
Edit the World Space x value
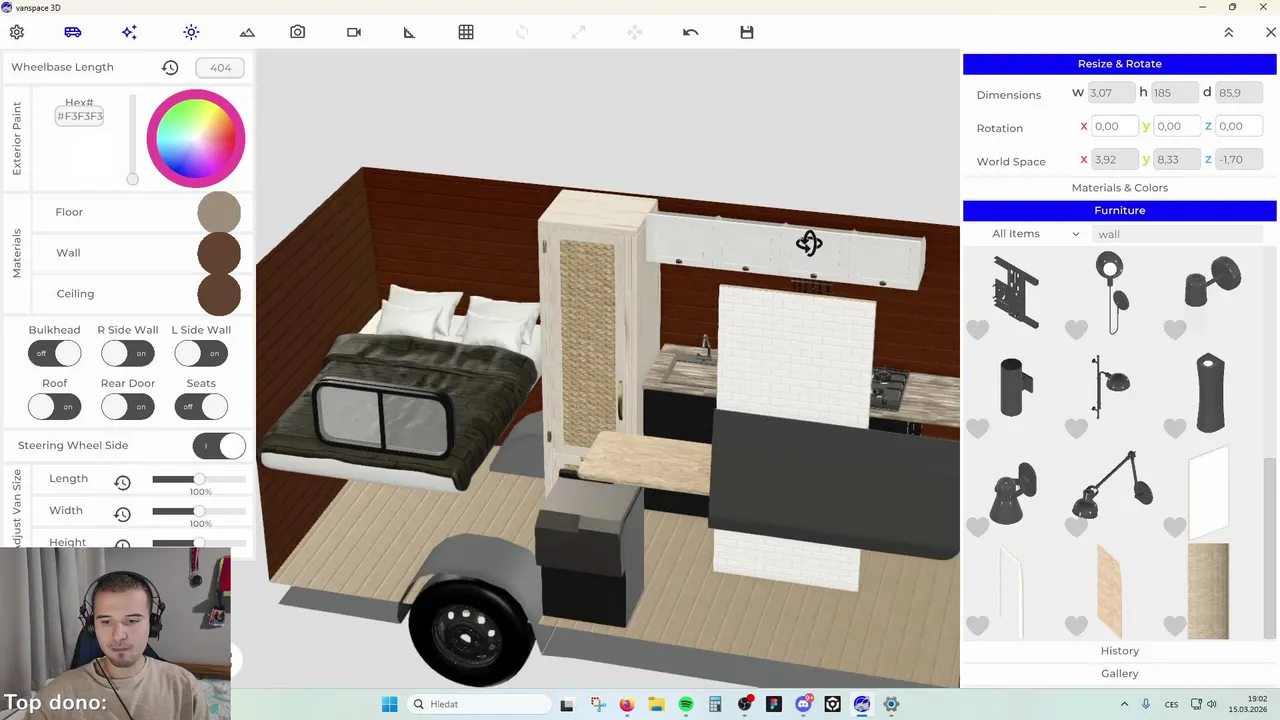(x=1115, y=159)
